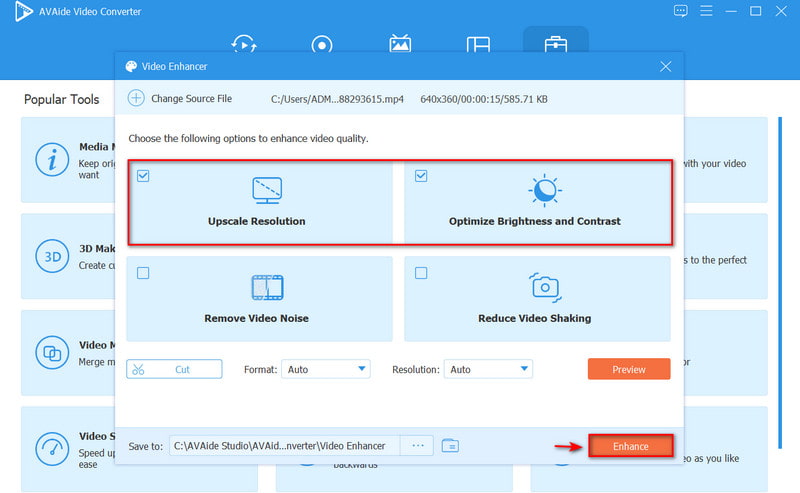Open the recorder tab with circle icon
This screenshot has width=800, height=493.
click(x=322, y=44)
